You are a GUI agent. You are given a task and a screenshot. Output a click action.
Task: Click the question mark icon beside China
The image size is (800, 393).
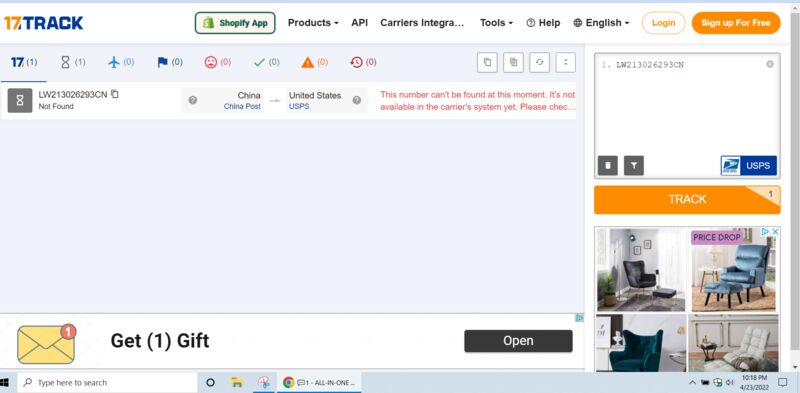tap(192, 100)
